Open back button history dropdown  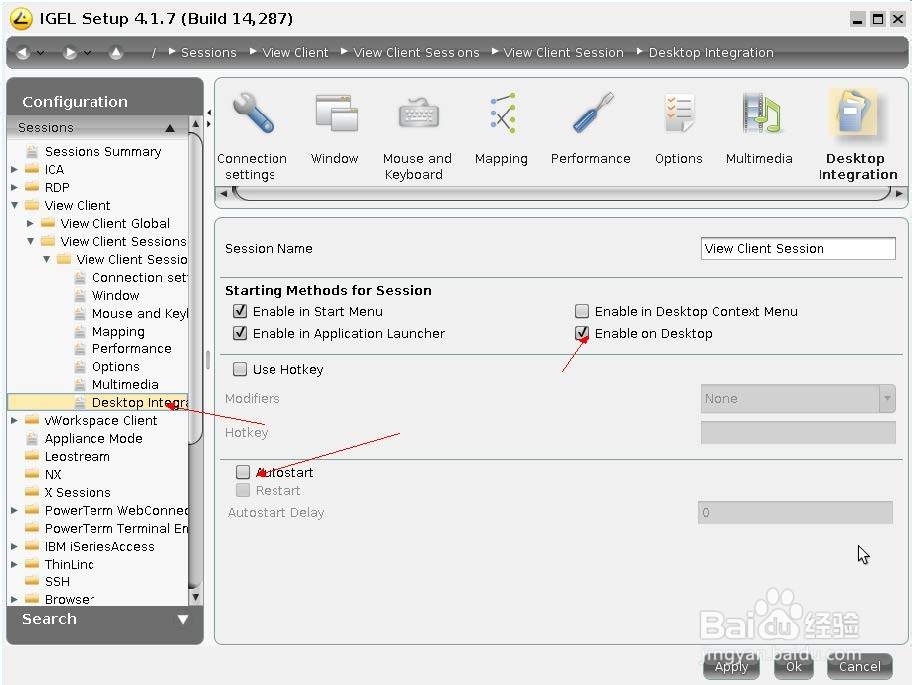pos(41,53)
